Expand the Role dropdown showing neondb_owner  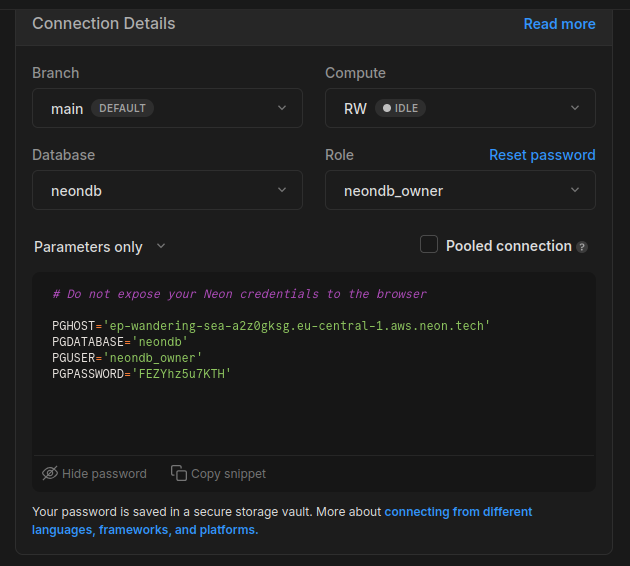(x=460, y=190)
